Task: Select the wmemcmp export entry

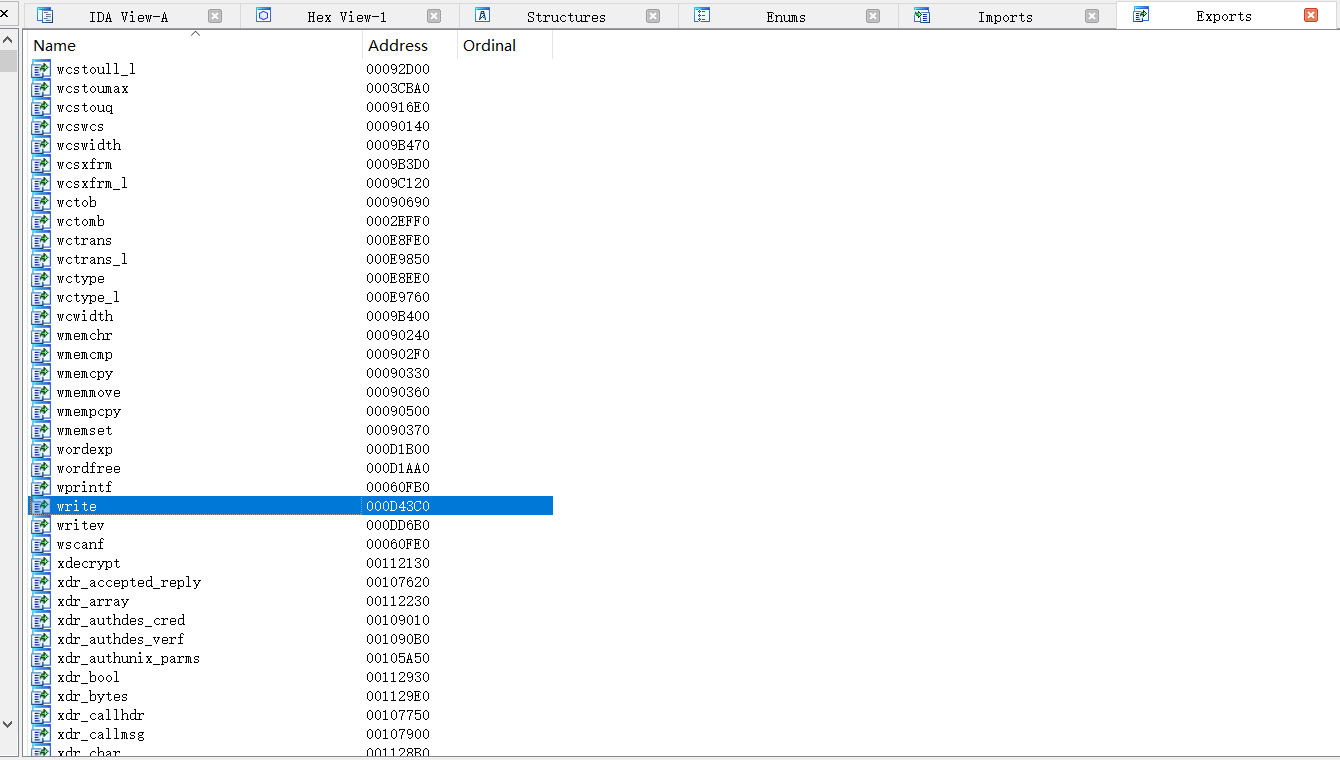Action: (x=84, y=354)
